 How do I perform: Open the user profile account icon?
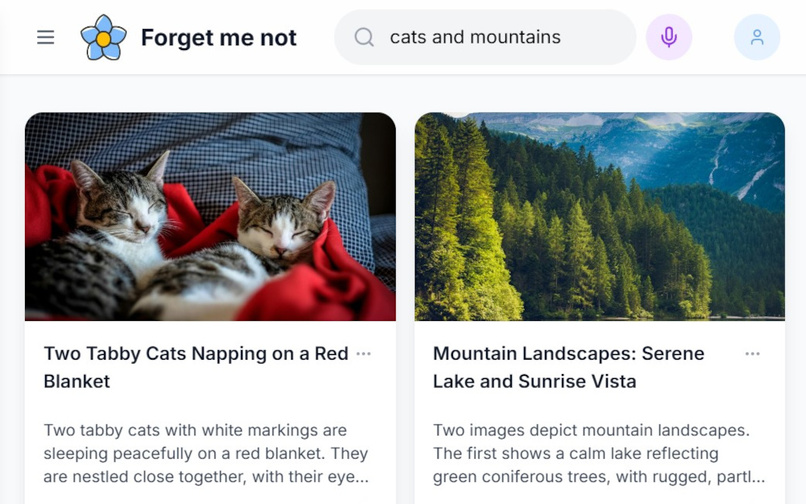click(757, 37)
